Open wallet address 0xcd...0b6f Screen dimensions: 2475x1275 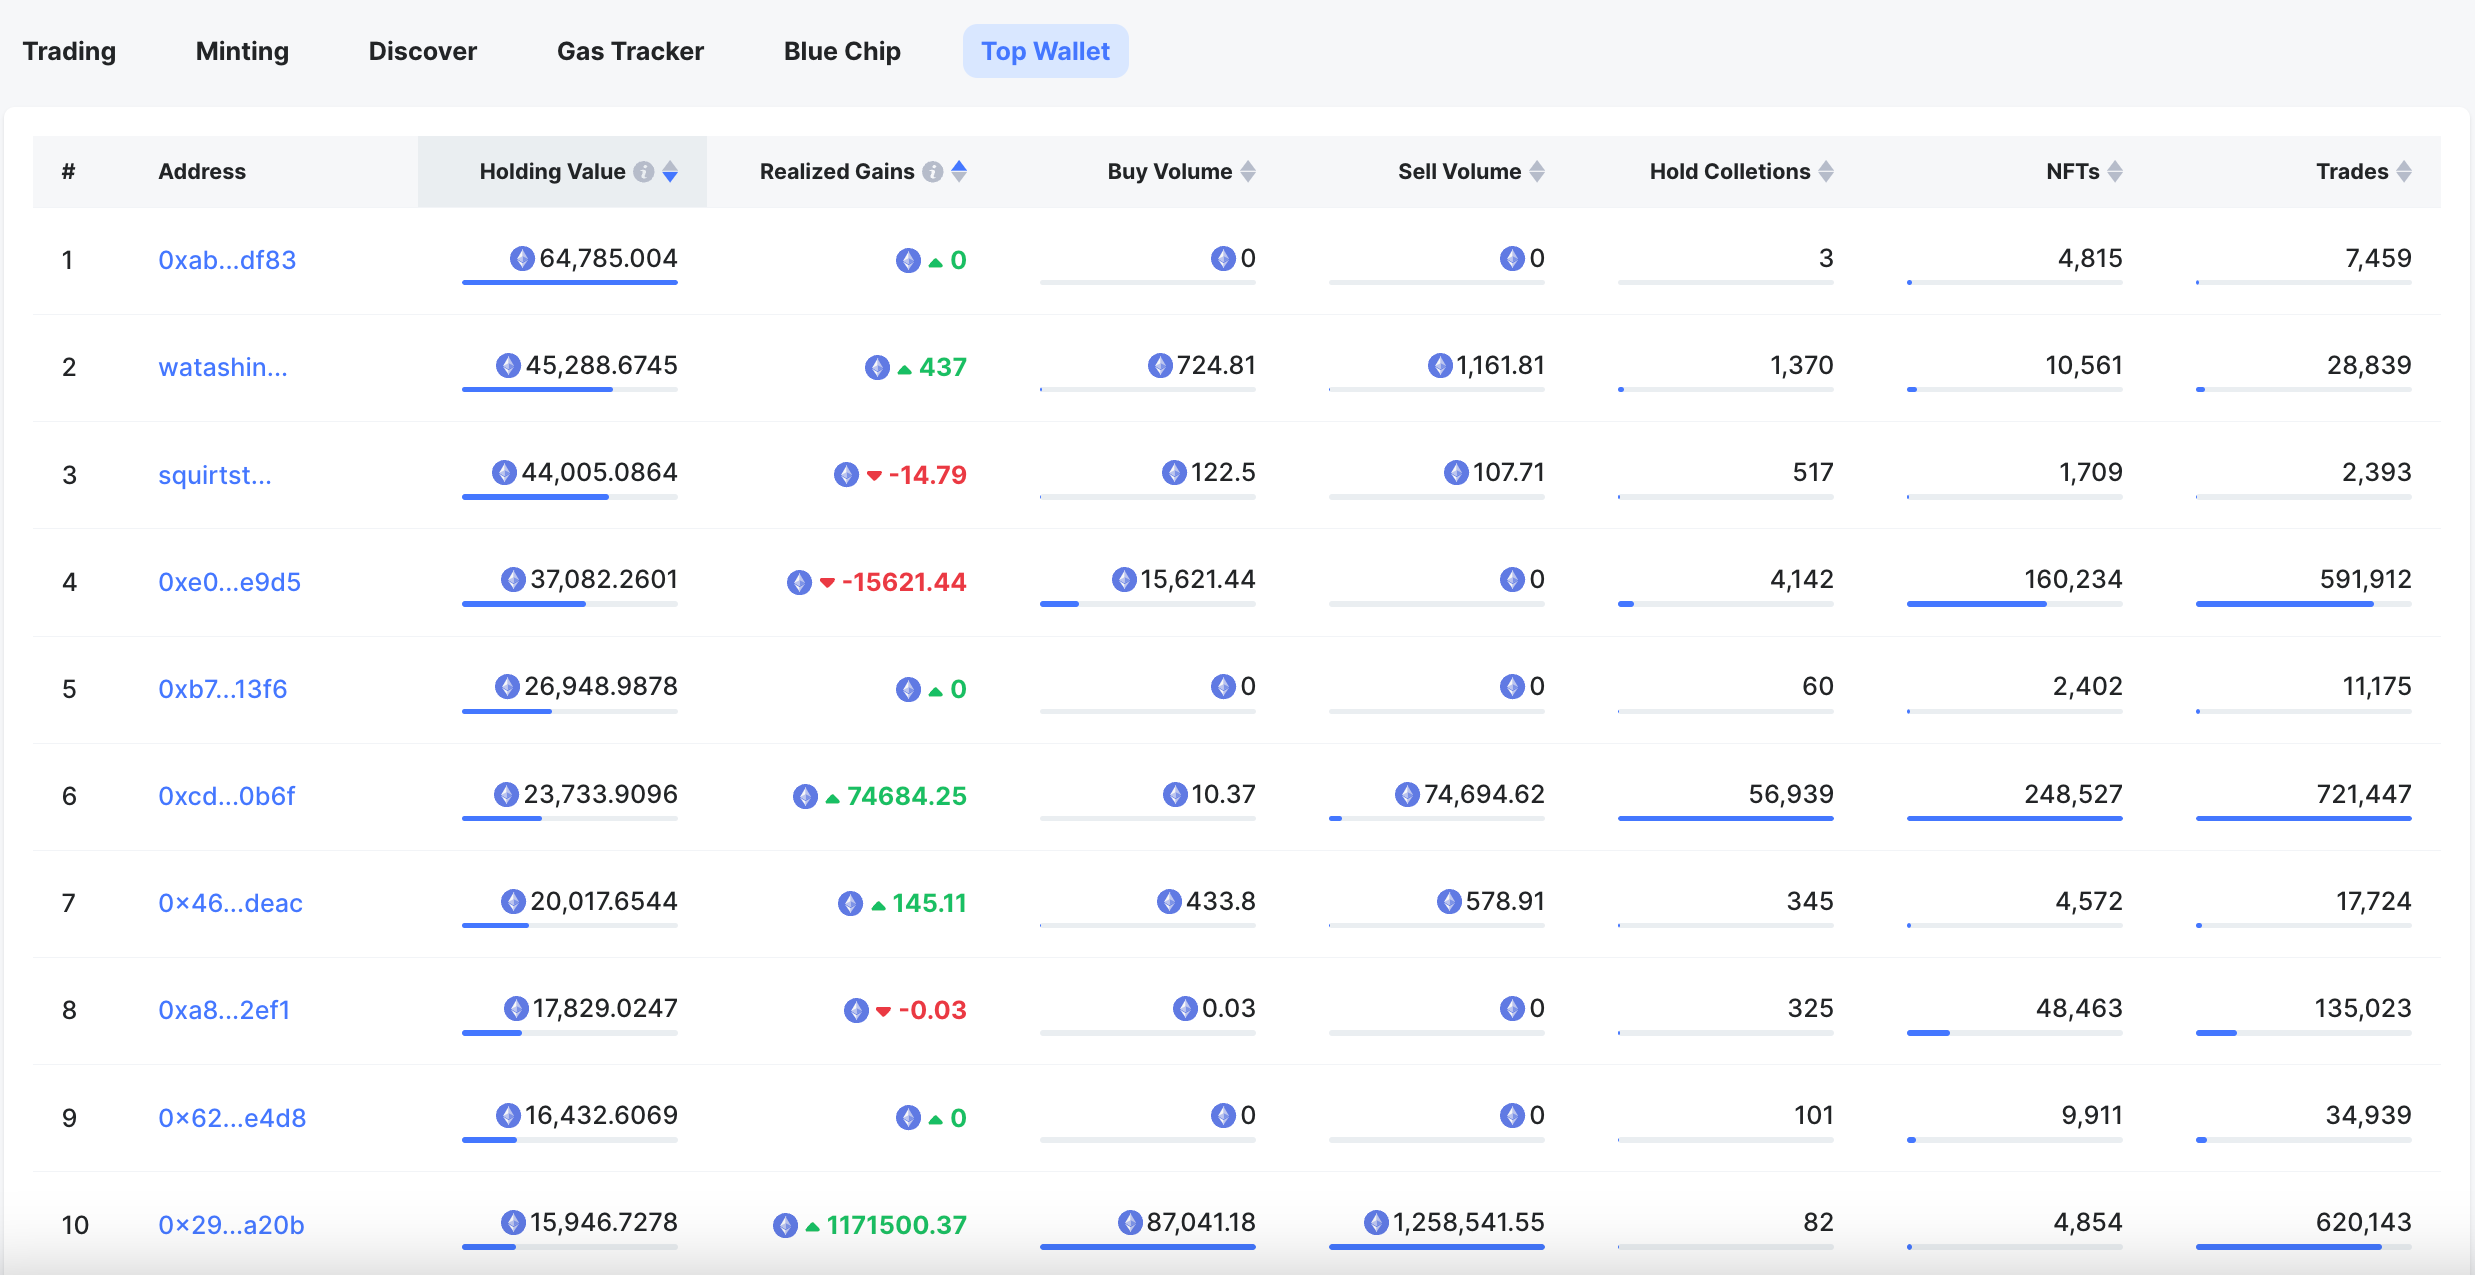pyautogui.click(x=228, y=795)
